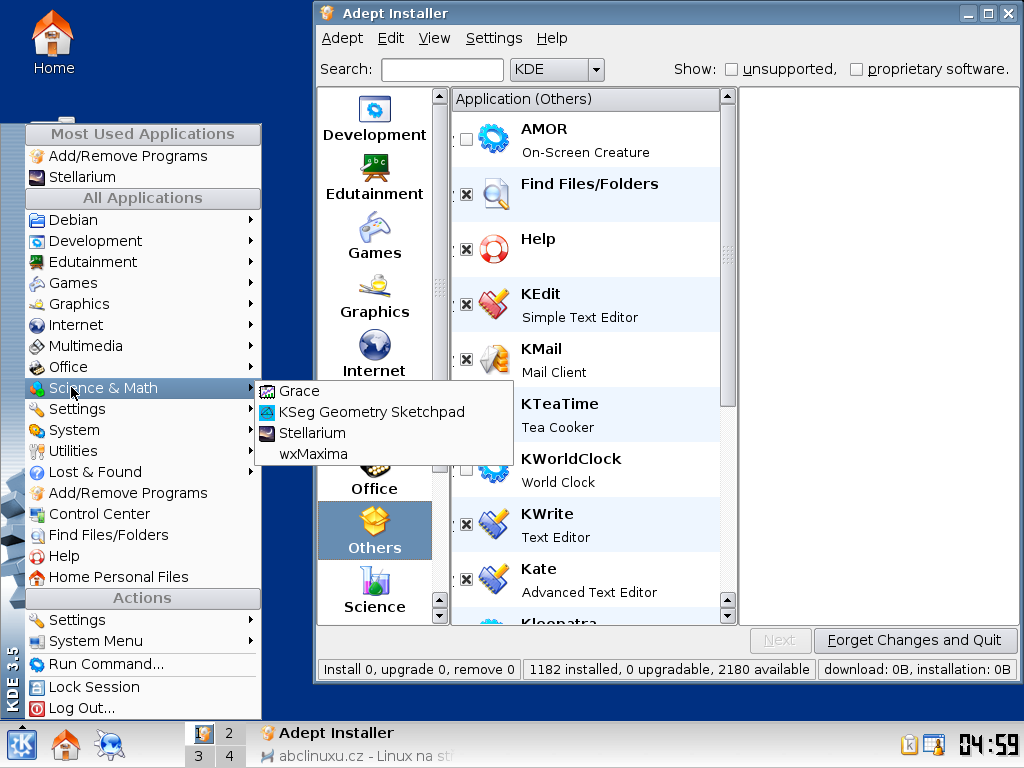Click Forget Changes and Quit
Viewport: 1024px width, 768px height.
[915, 640]
